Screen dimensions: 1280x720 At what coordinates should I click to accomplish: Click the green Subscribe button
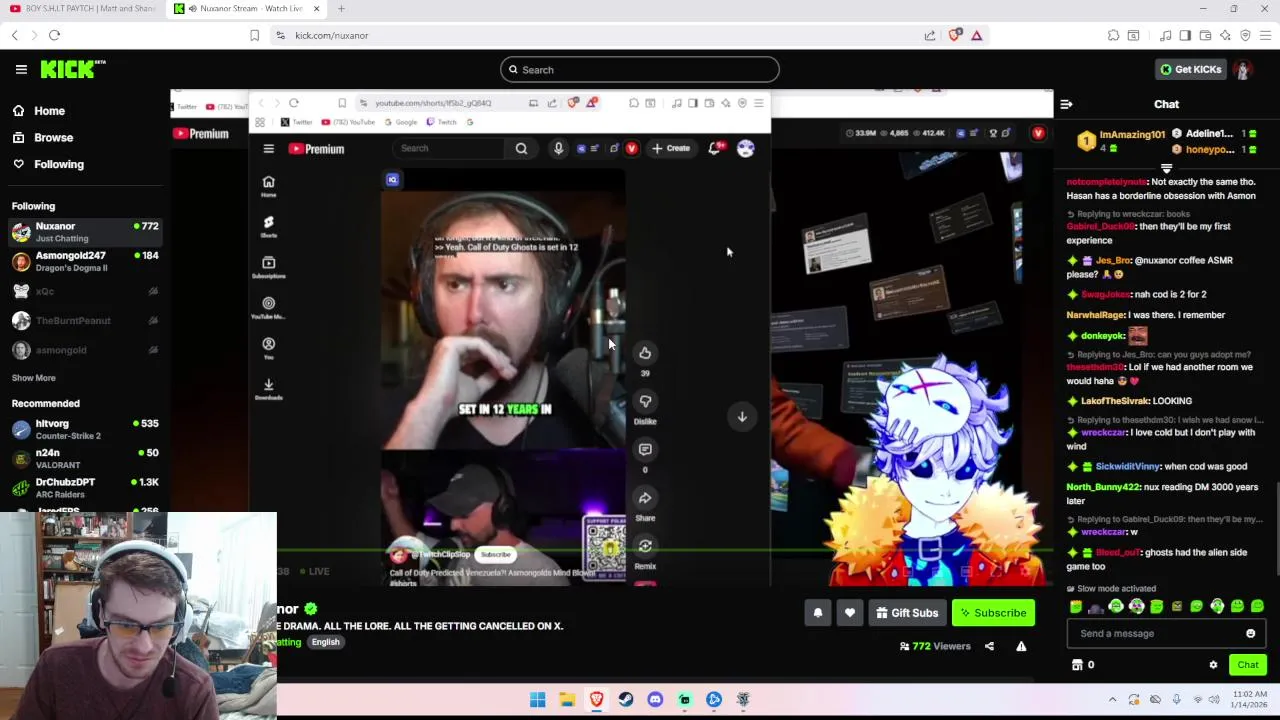click(993, 613)
